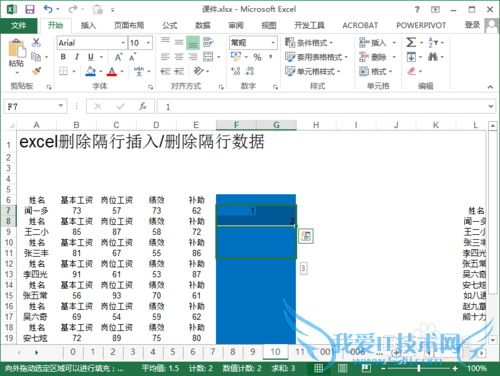Viewport: 500px width, 376px height.
Task: Click the Cut scissors icon
Action: [x=36, y=42]
